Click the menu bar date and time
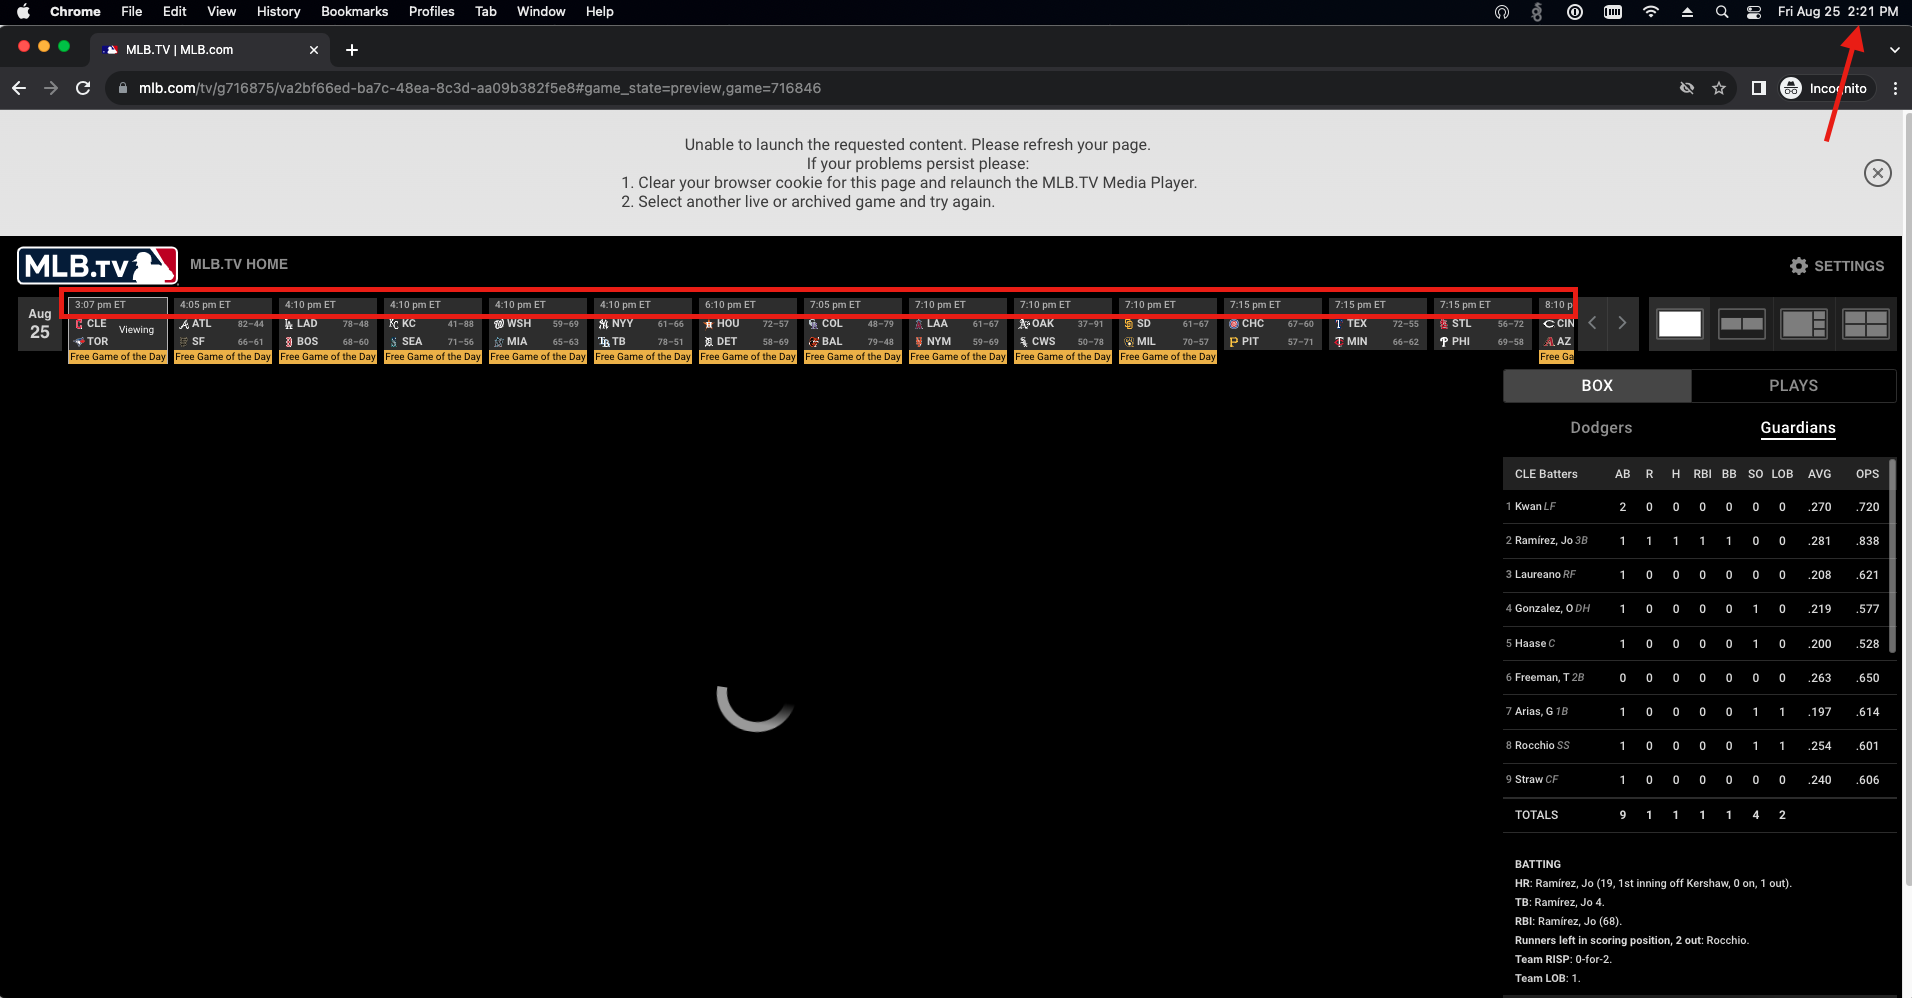The height and width of the screenshot is (998, 1912). point(1838,12)
